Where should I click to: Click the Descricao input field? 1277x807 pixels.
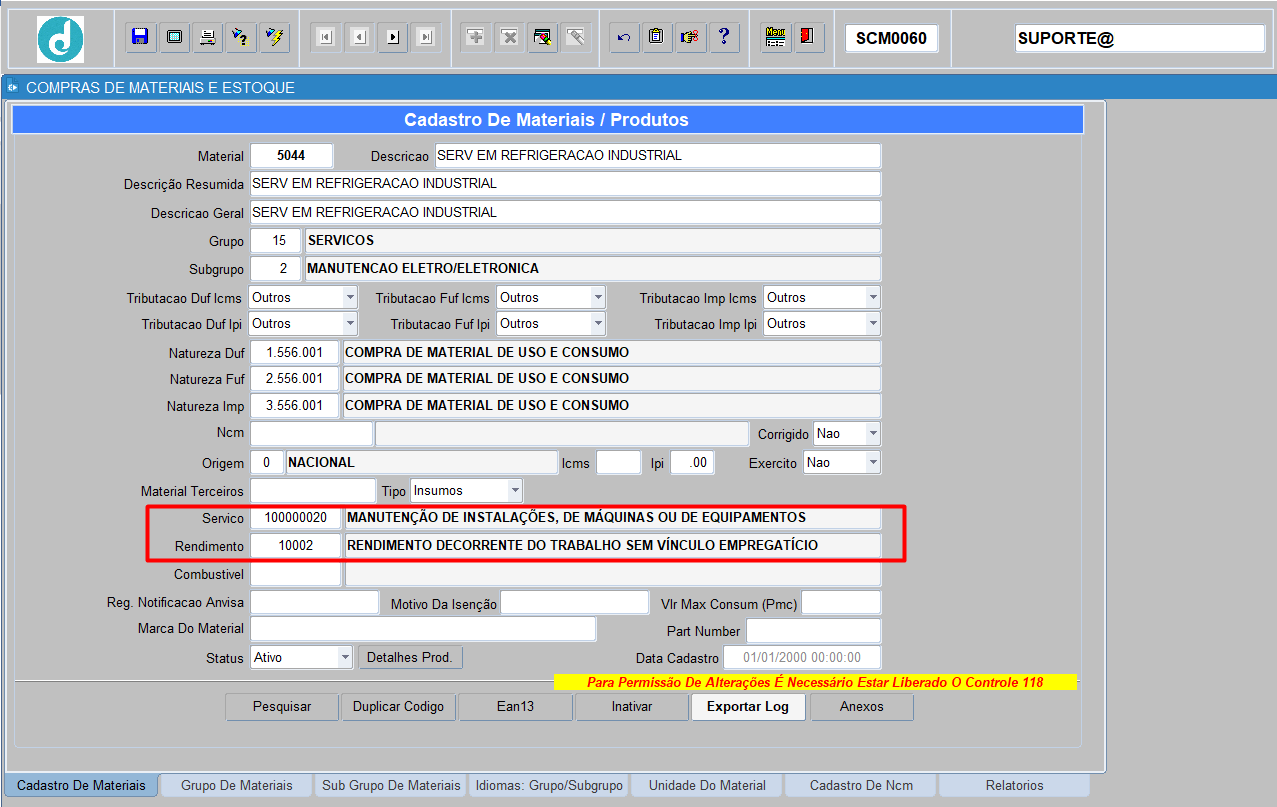click(657, 156)
